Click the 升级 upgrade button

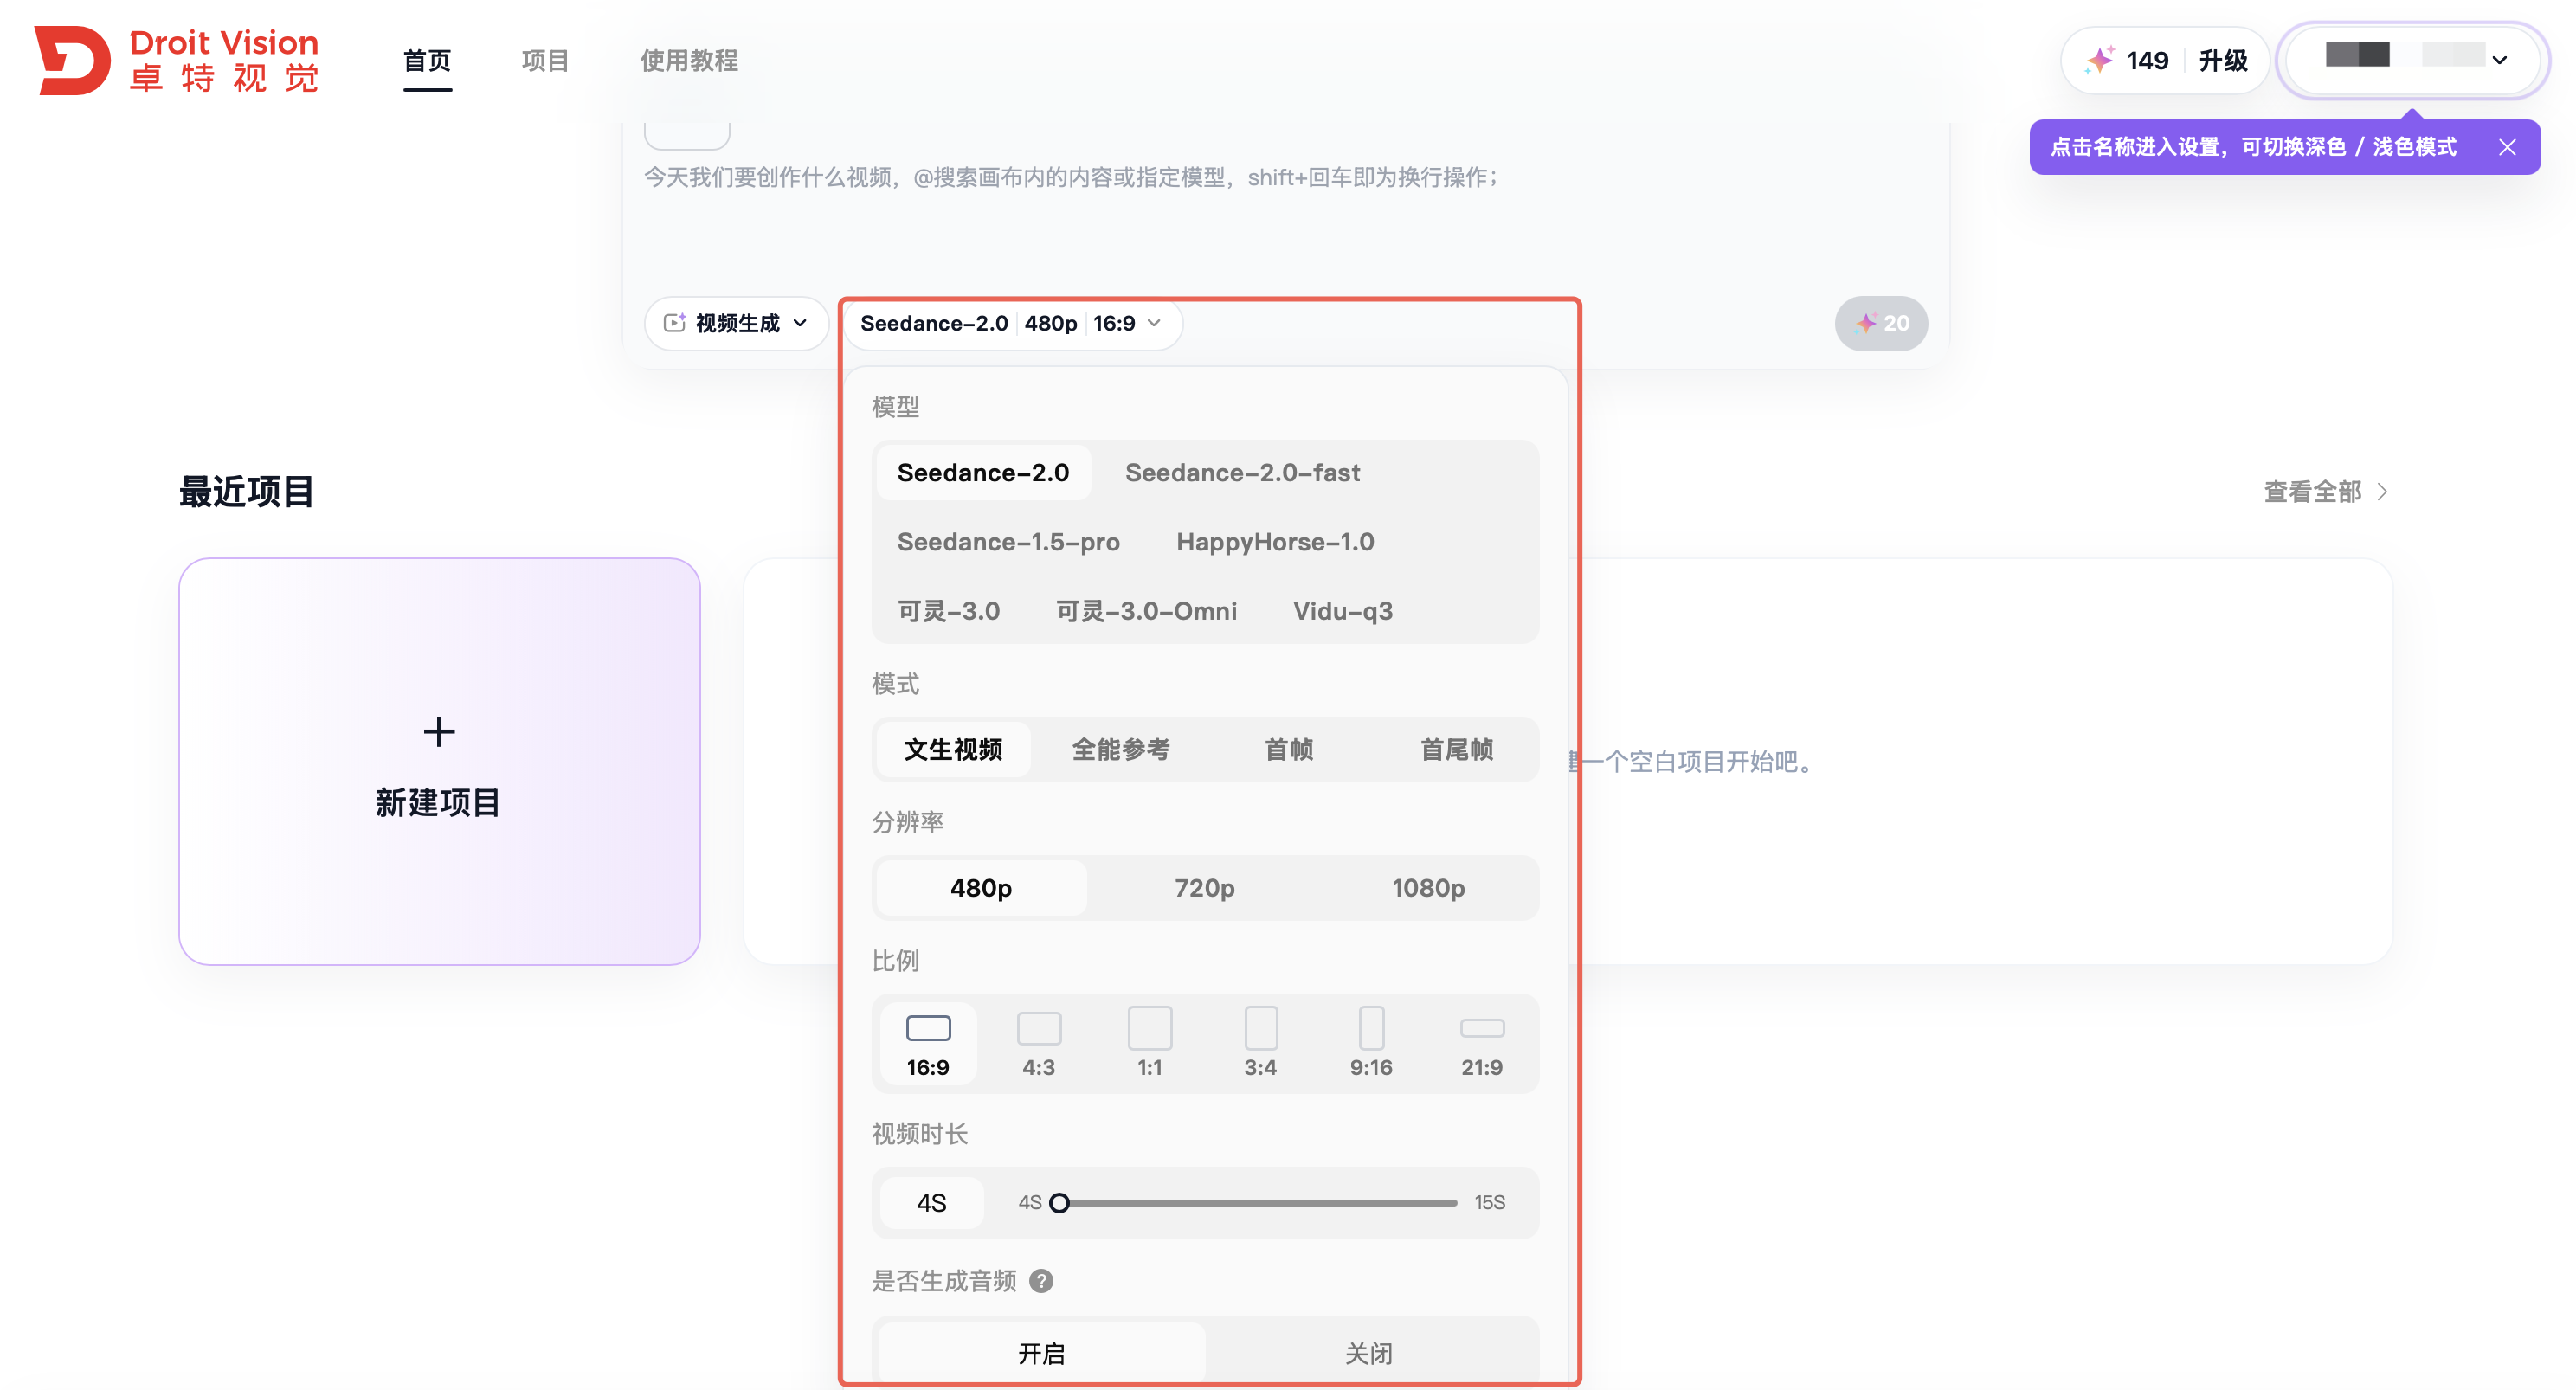pyautogui.click(x=2223, y=61)
